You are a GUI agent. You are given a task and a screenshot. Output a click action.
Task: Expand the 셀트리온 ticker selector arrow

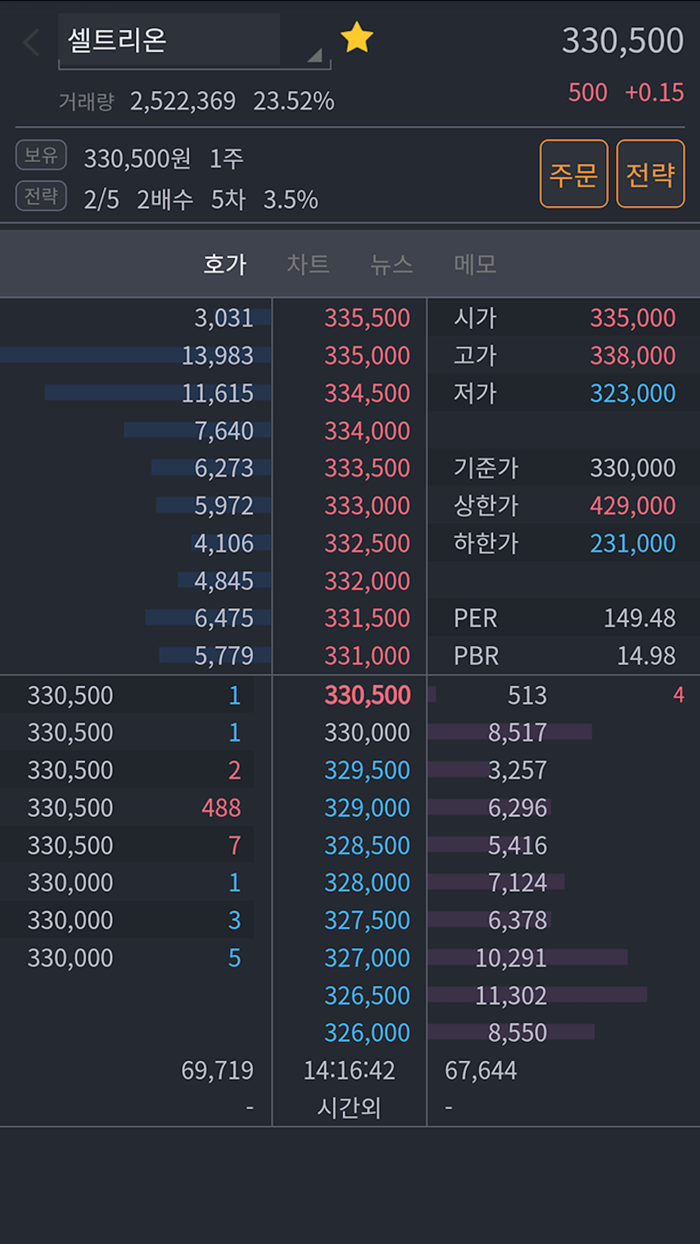click(316, 57)
